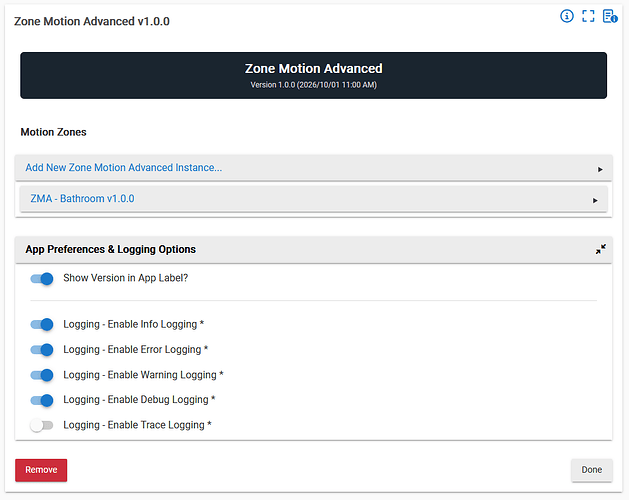The width and height of the screenshot is (629, 500).
Task: Open the app info circle icon
Action: [x=566, y=16]
